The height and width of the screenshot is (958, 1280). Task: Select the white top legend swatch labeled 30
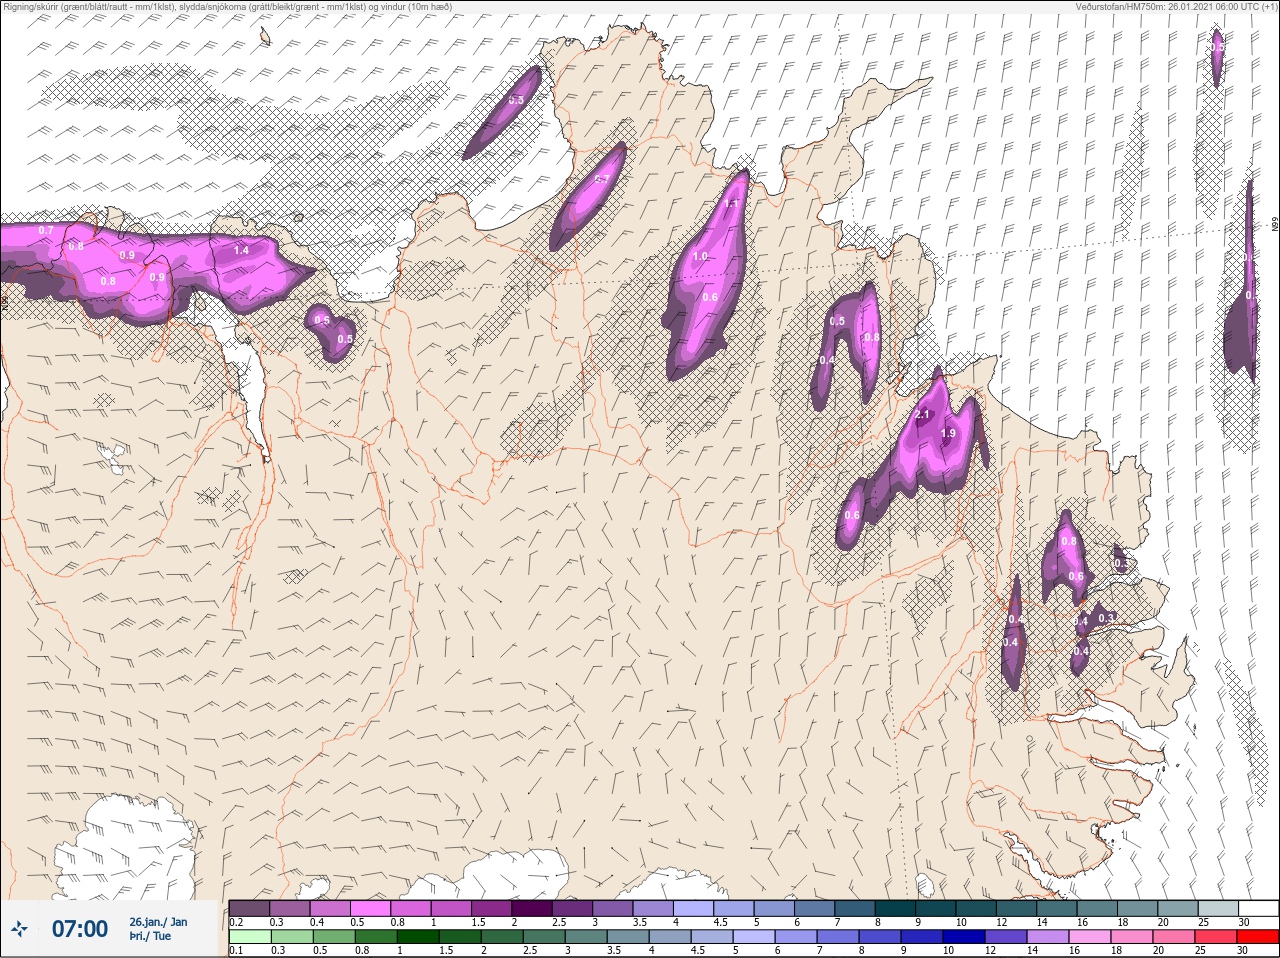[x=1258, y=908]
